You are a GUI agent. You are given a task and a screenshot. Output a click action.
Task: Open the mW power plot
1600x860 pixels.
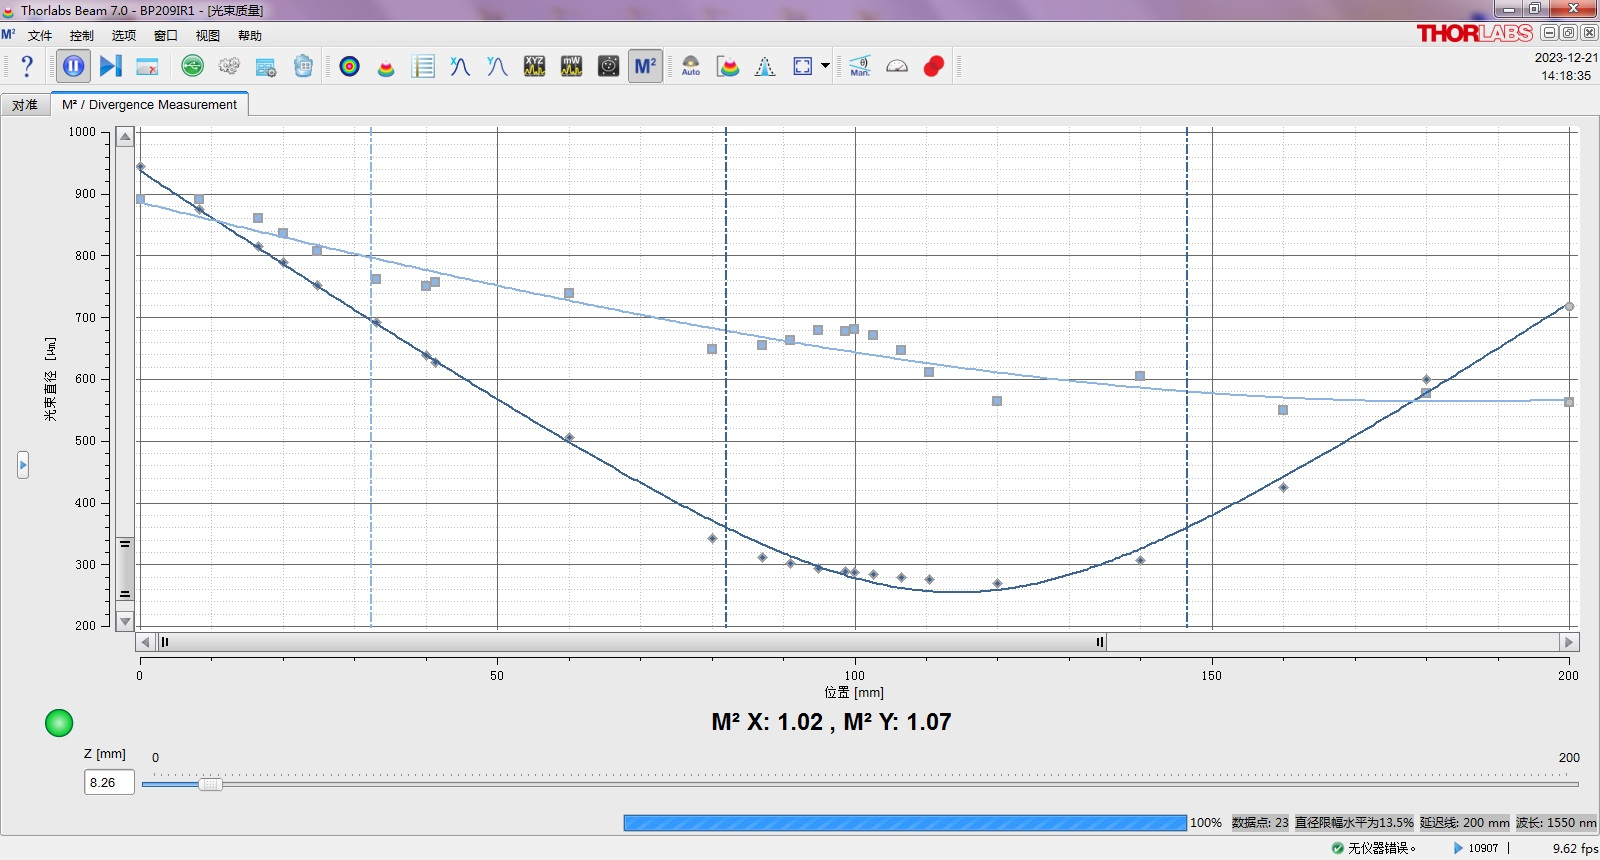coord(571,66)
